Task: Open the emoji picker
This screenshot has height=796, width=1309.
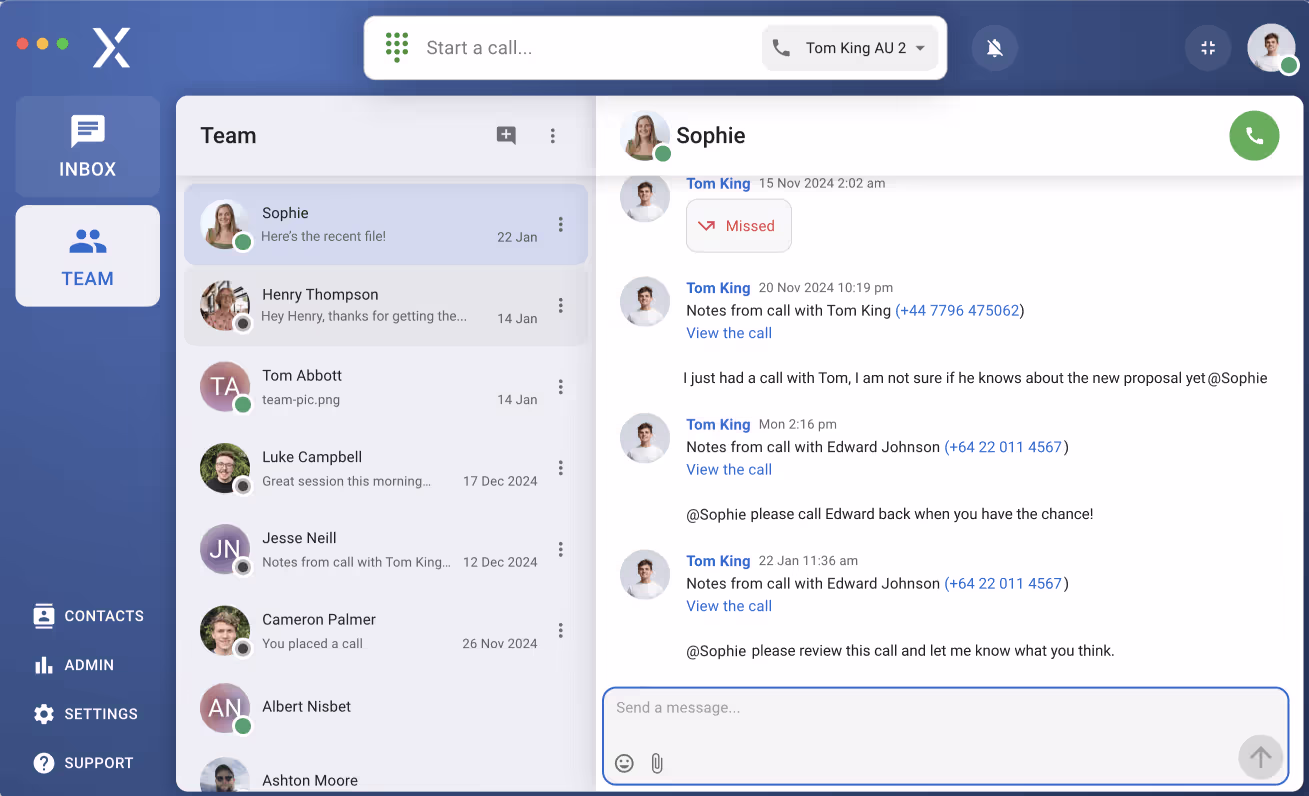Action: point(624,763)
